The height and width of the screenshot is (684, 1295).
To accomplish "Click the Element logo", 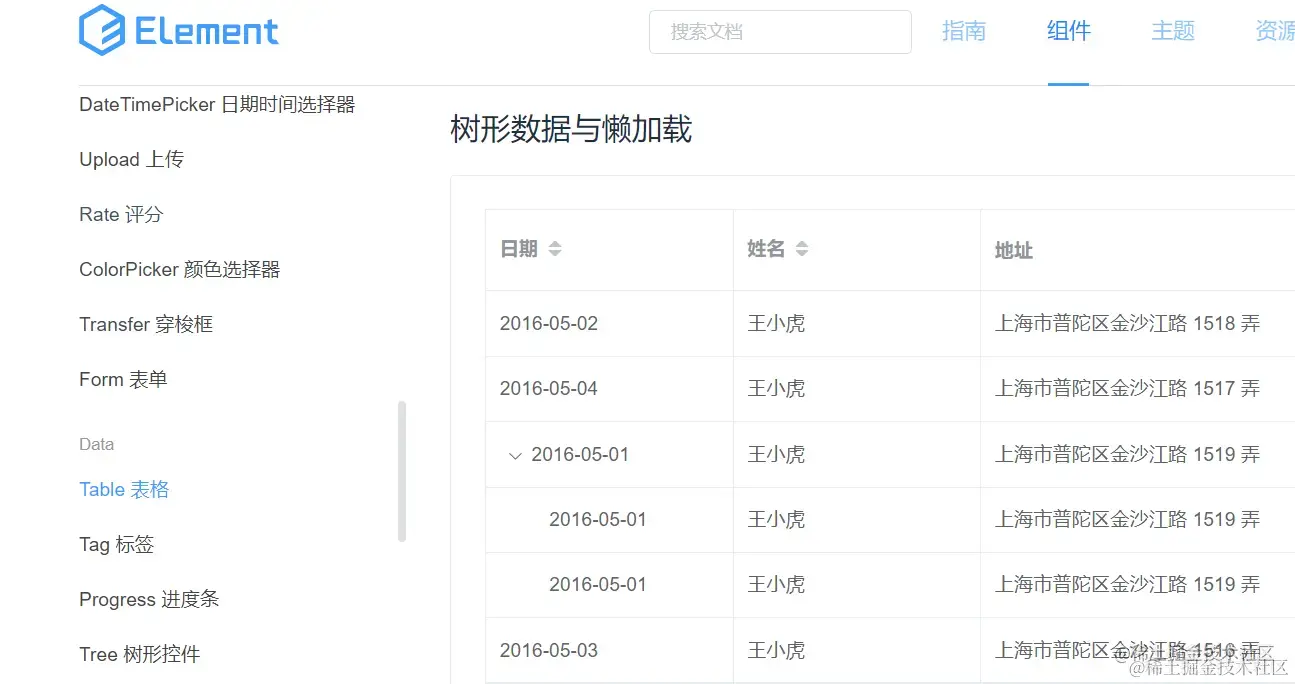I will 179,30.
